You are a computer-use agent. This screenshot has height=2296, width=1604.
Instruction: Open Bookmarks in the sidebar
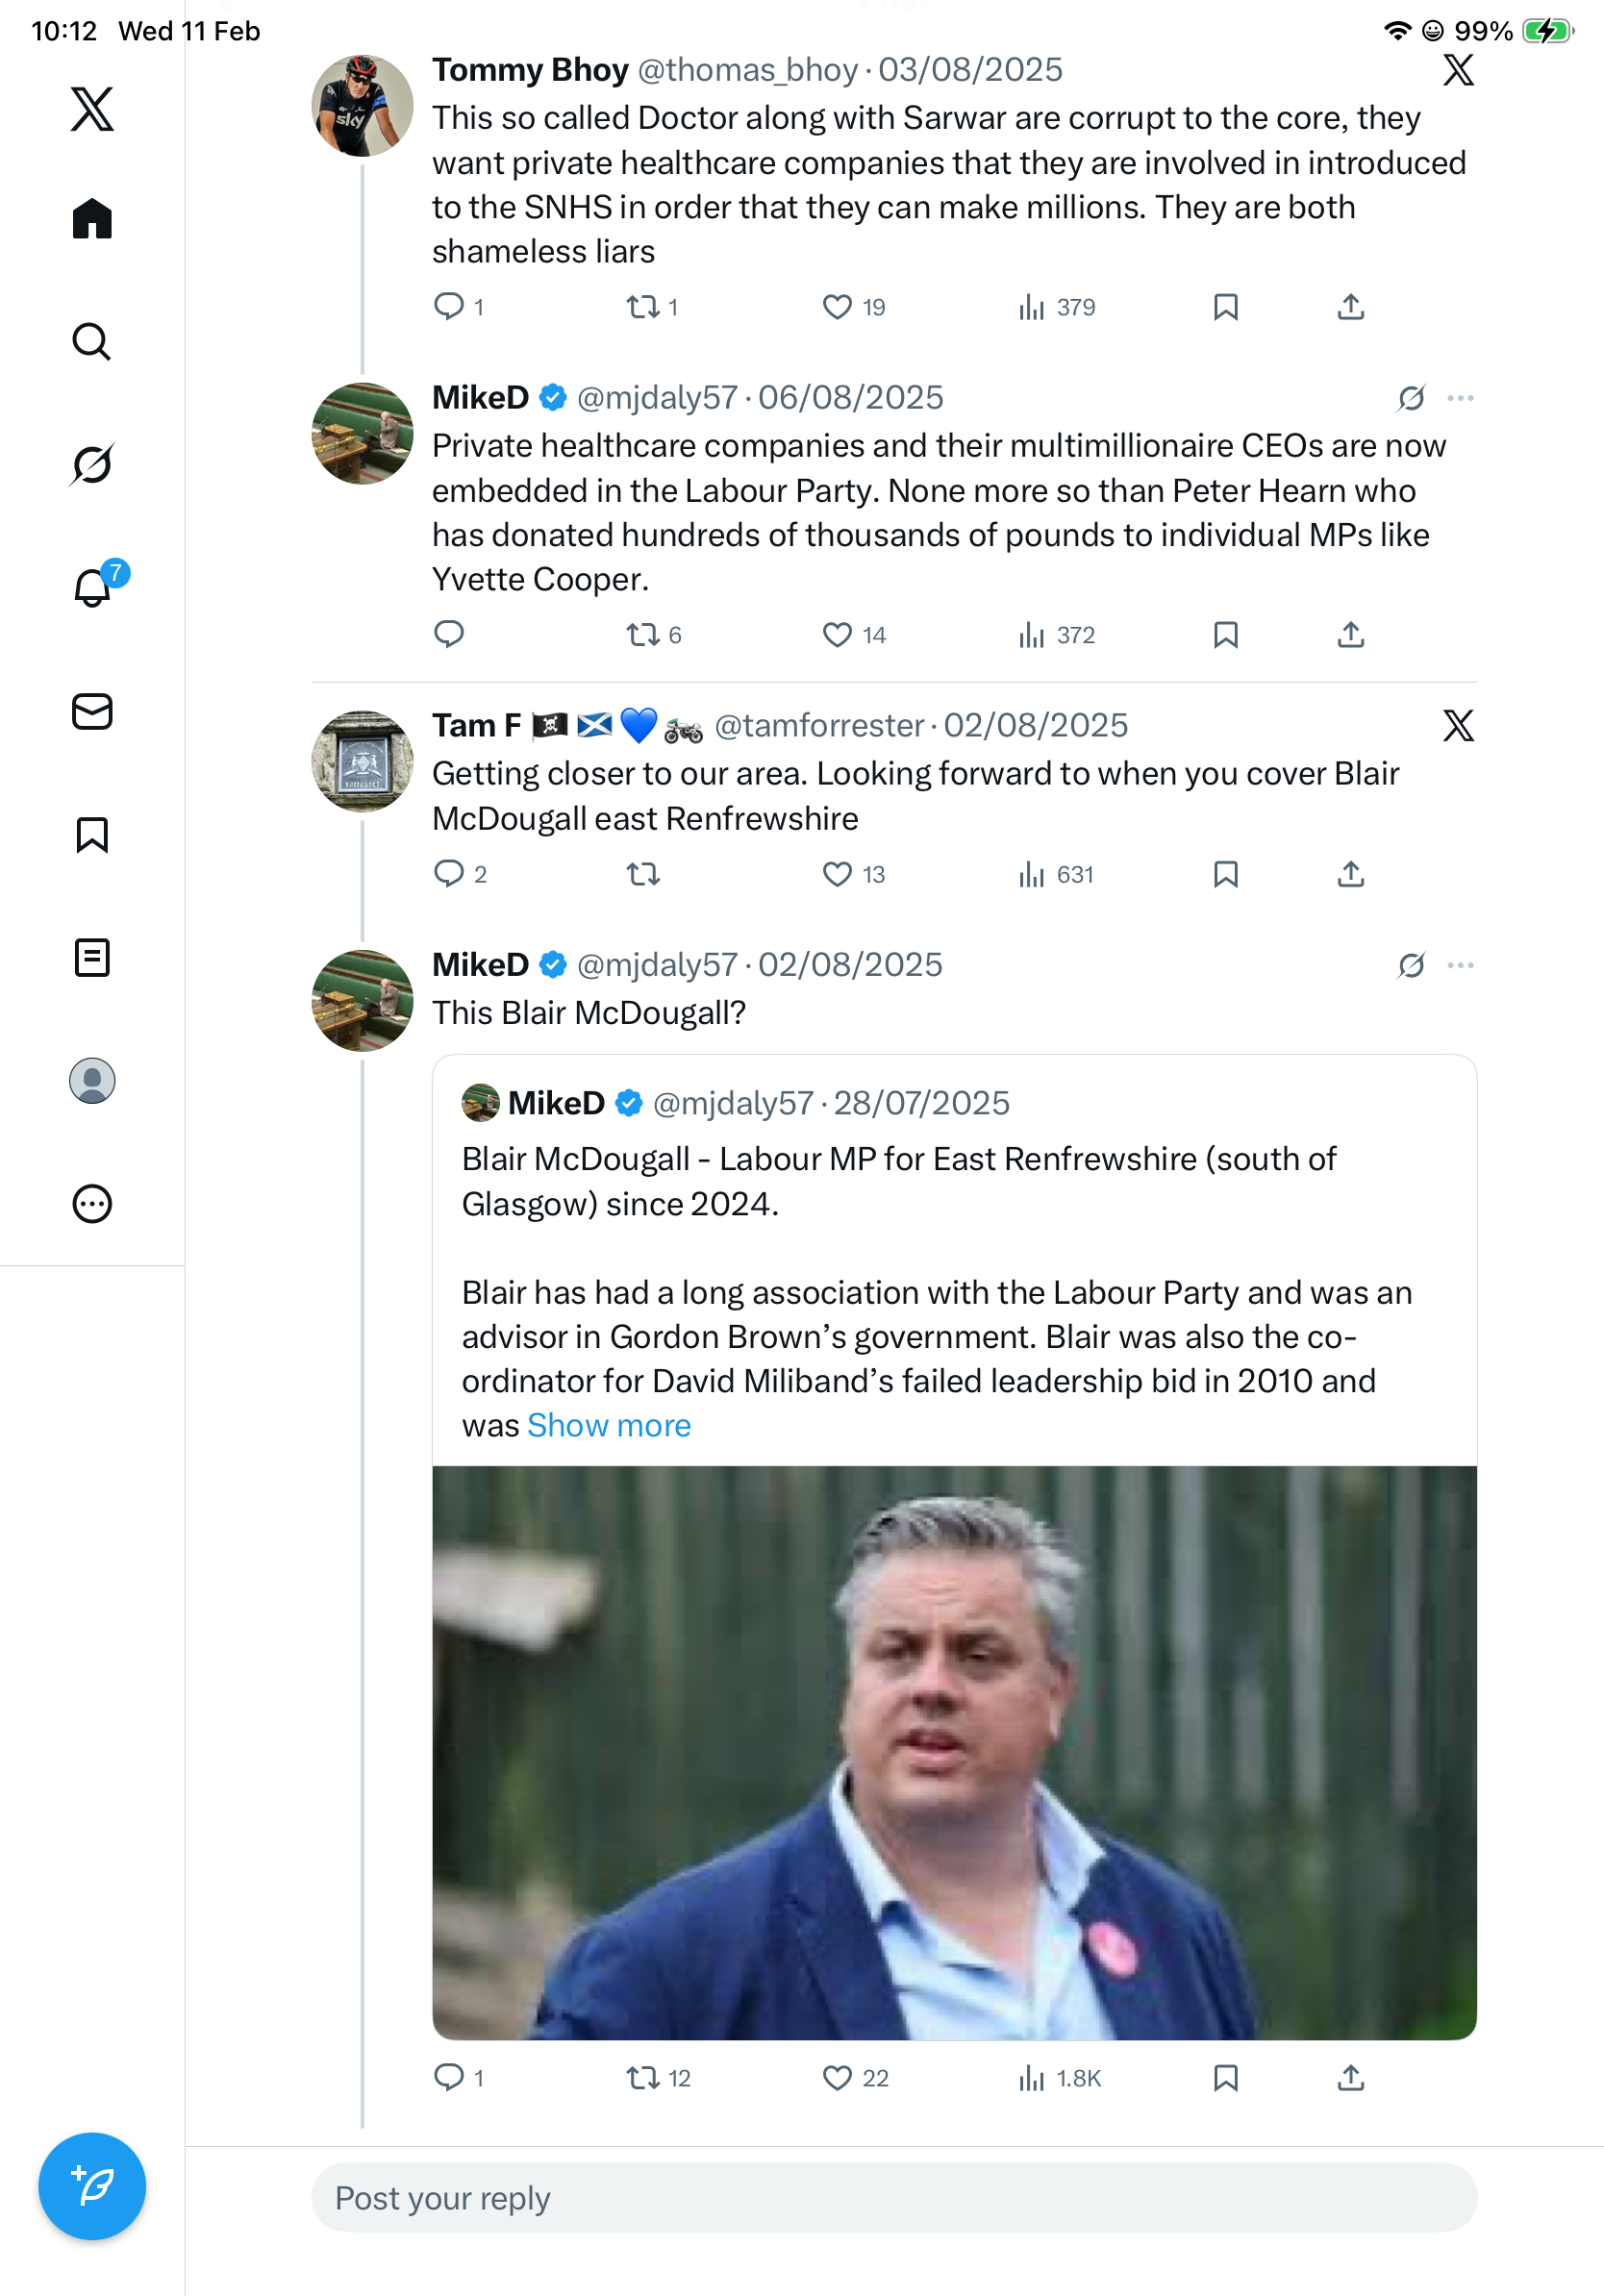pos(92,835)
